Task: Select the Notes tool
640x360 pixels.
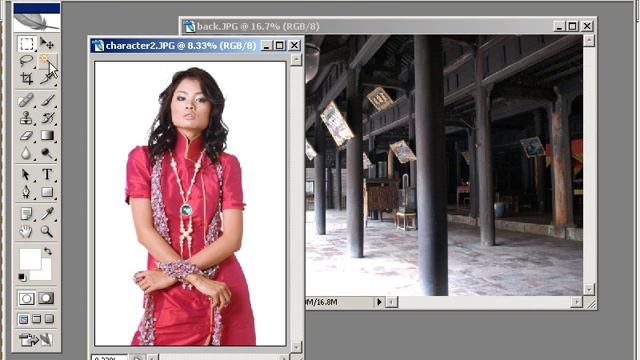Action: (x=26, y=213)
